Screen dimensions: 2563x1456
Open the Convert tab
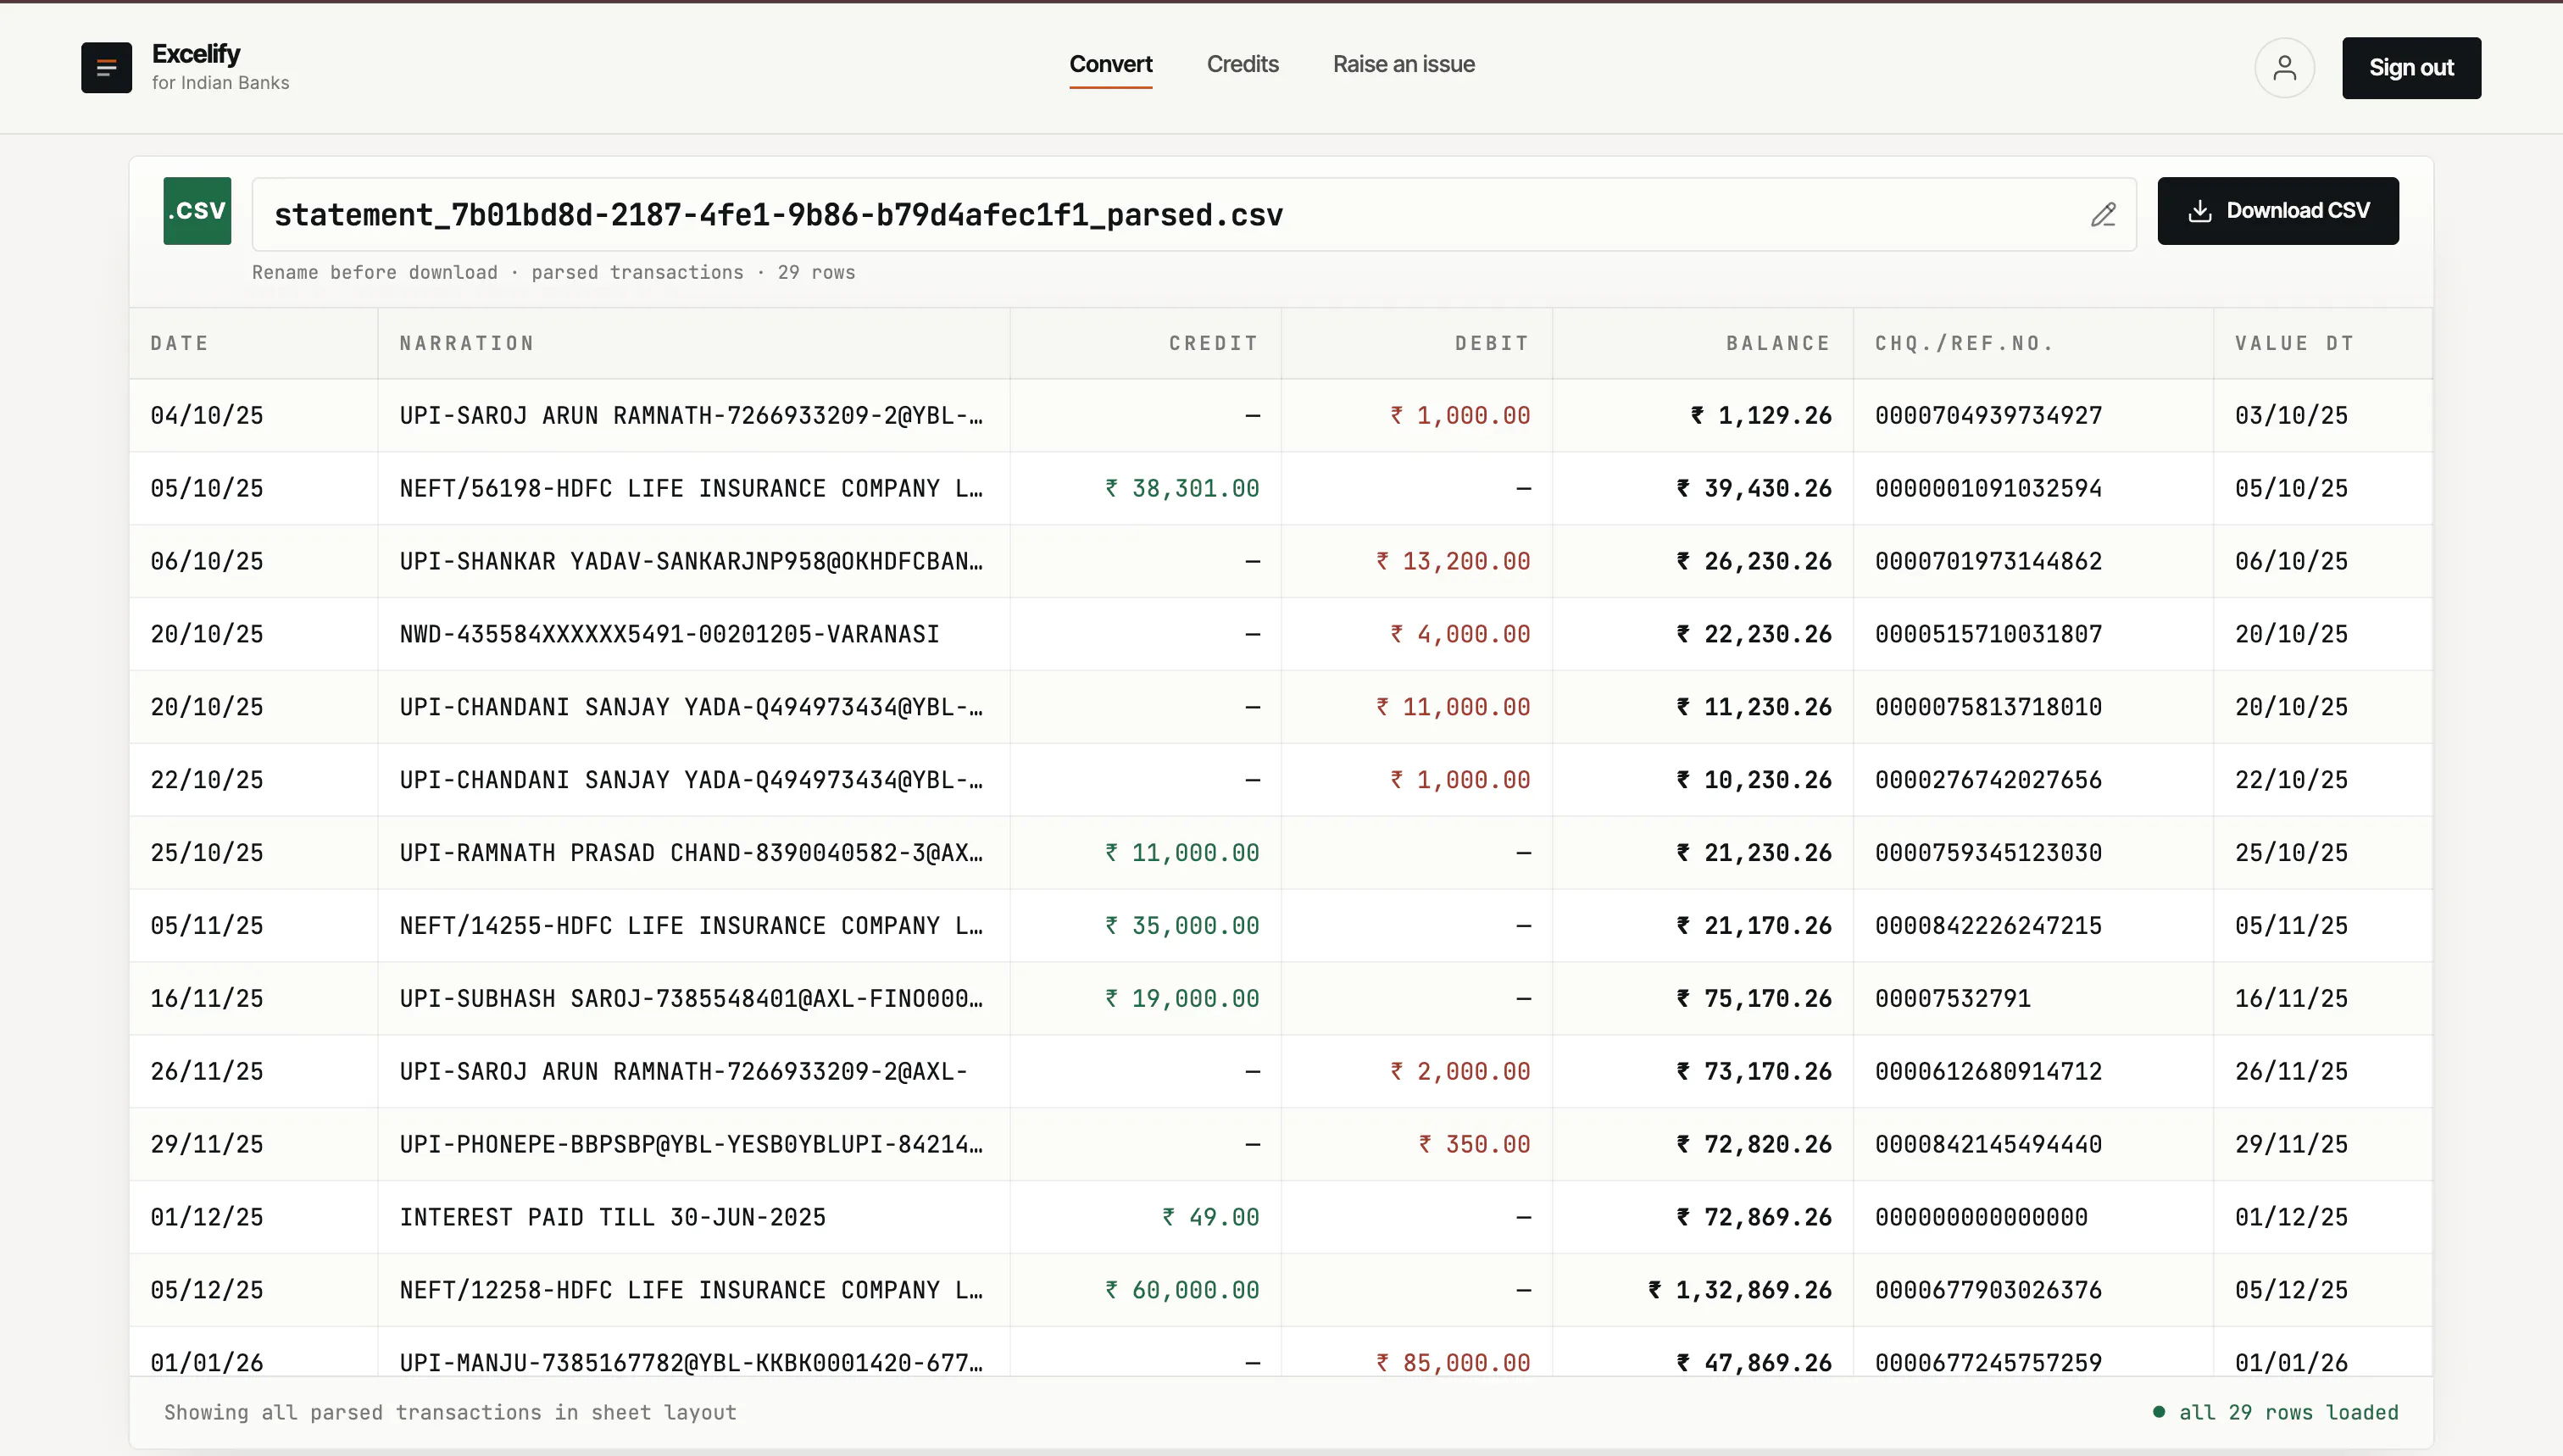[x=1110, y=64]
